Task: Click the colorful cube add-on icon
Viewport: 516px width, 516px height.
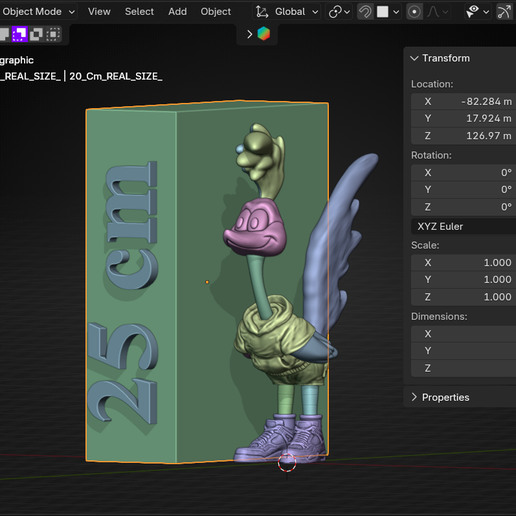Action: pyautogui.click(x=264, y=34)
